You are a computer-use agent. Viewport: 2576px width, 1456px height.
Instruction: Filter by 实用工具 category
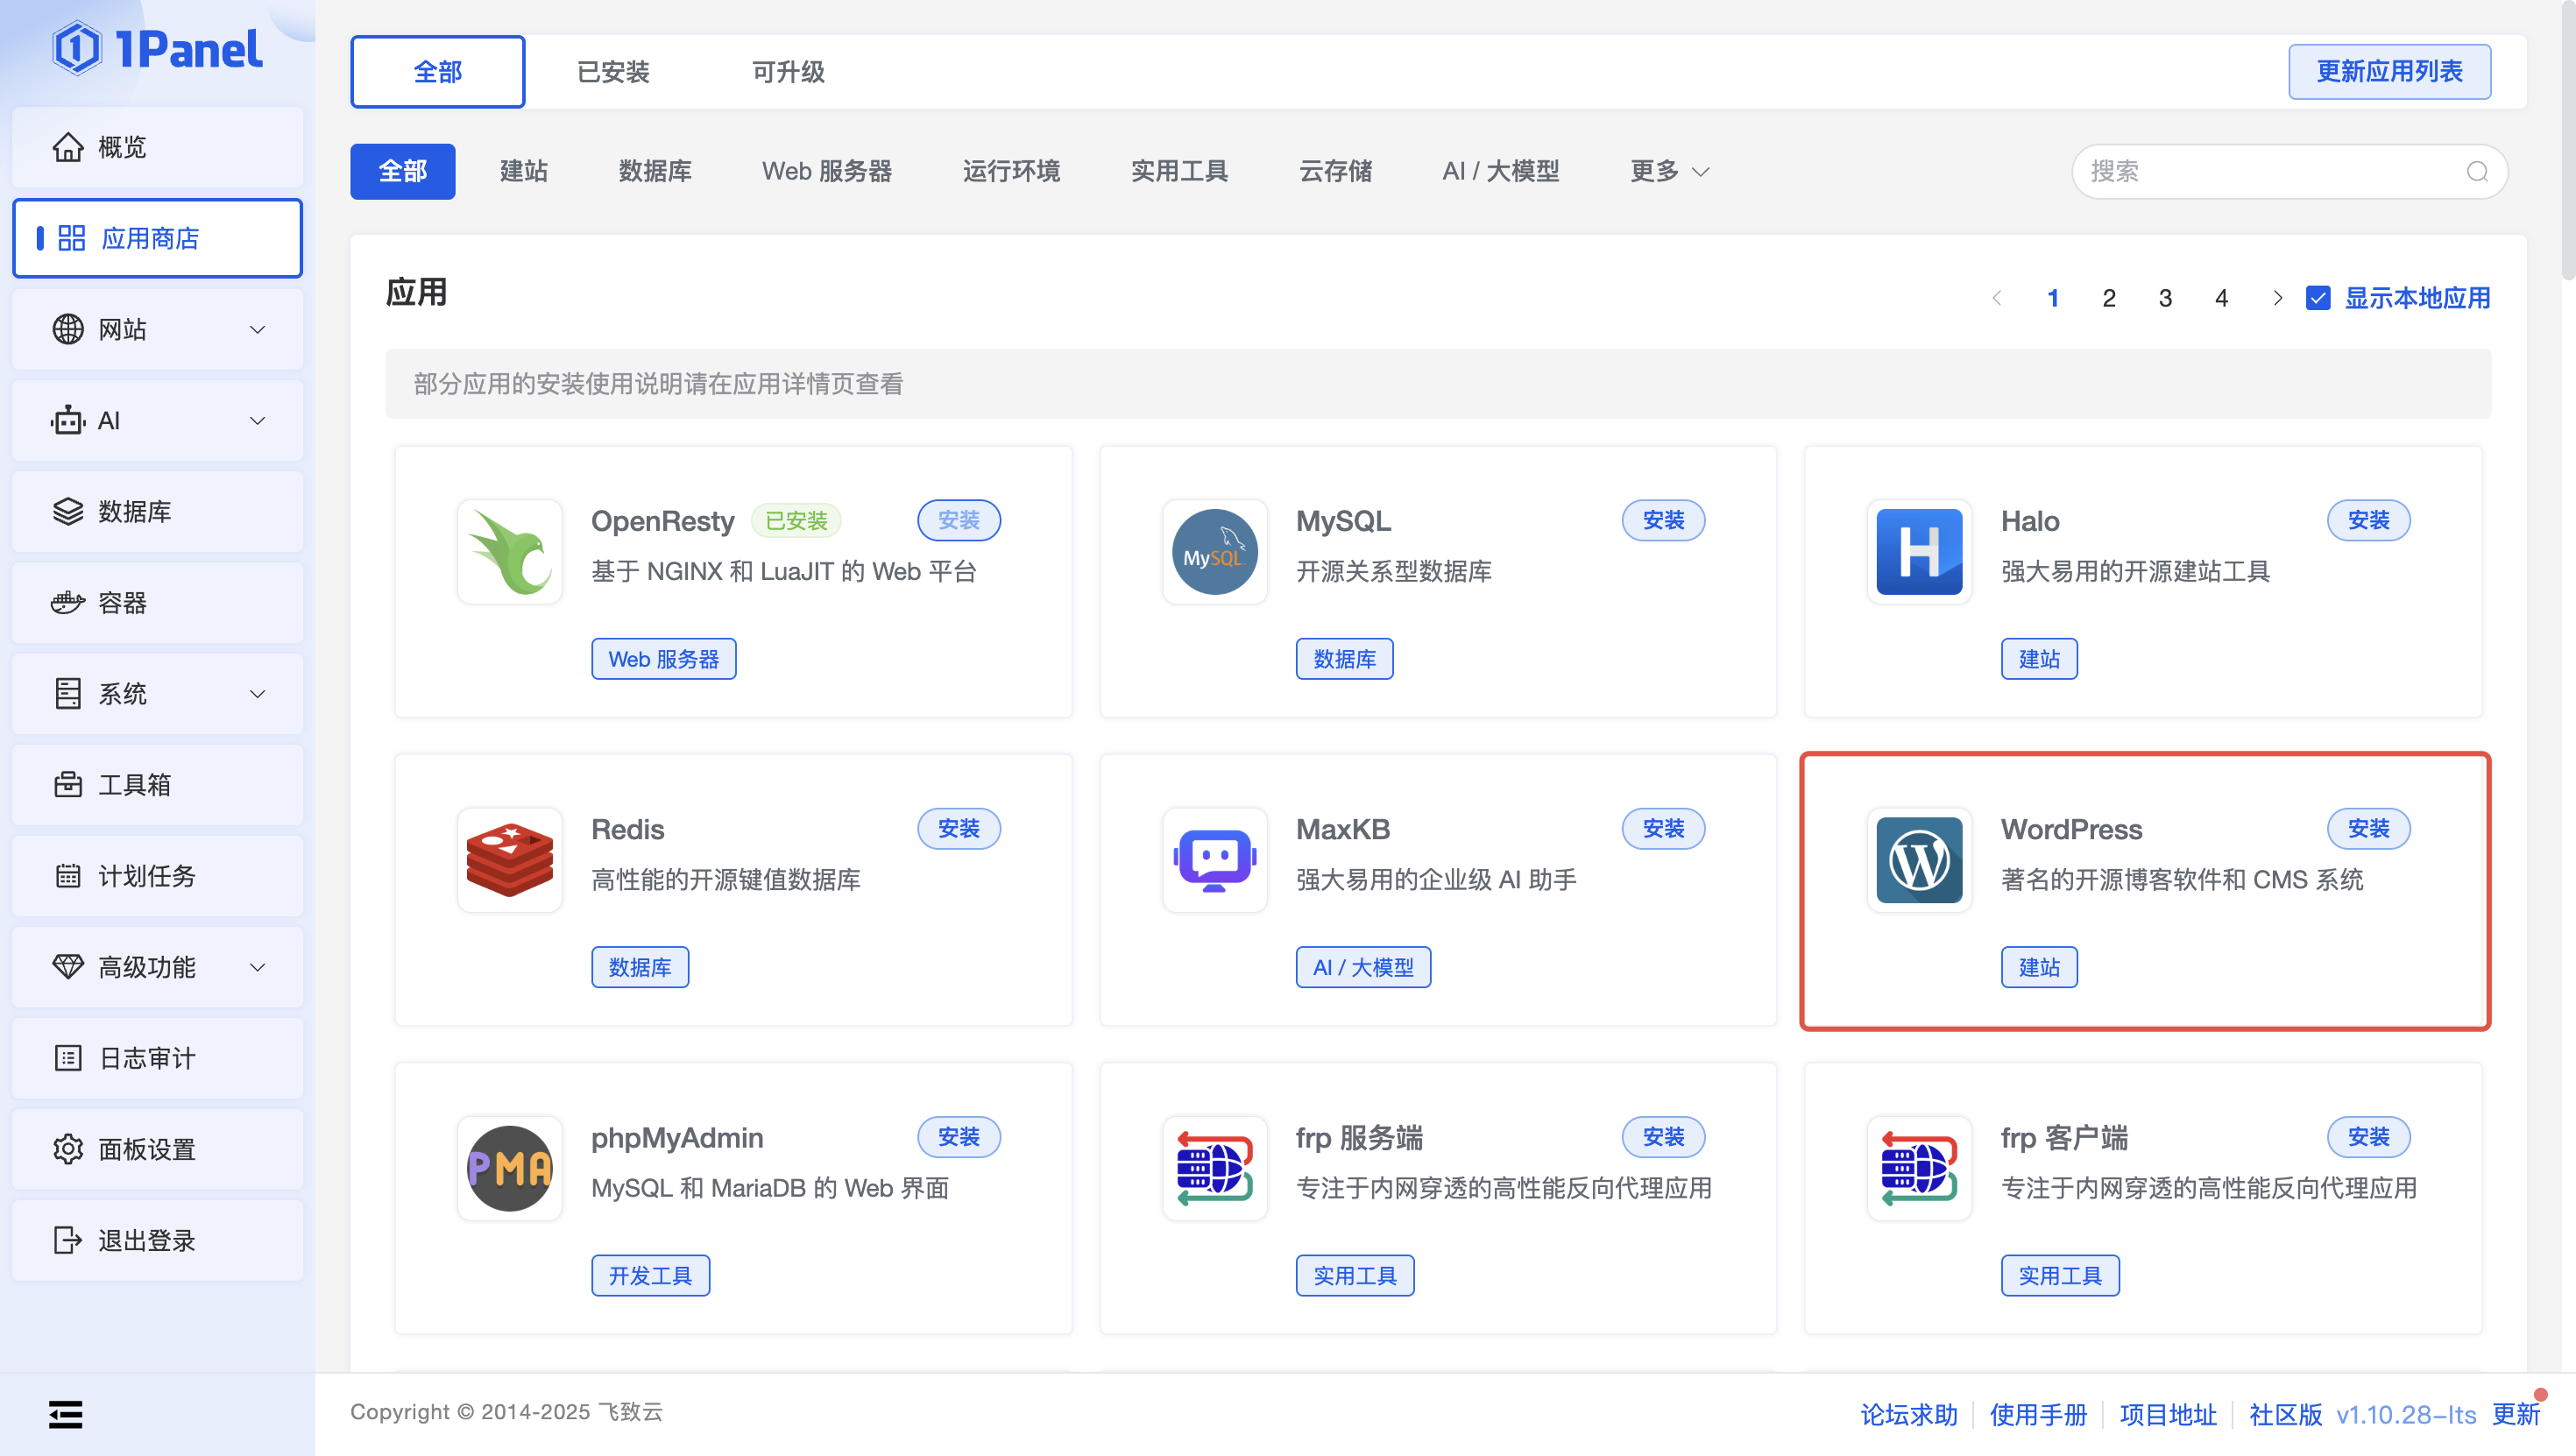click(1179, 171)
